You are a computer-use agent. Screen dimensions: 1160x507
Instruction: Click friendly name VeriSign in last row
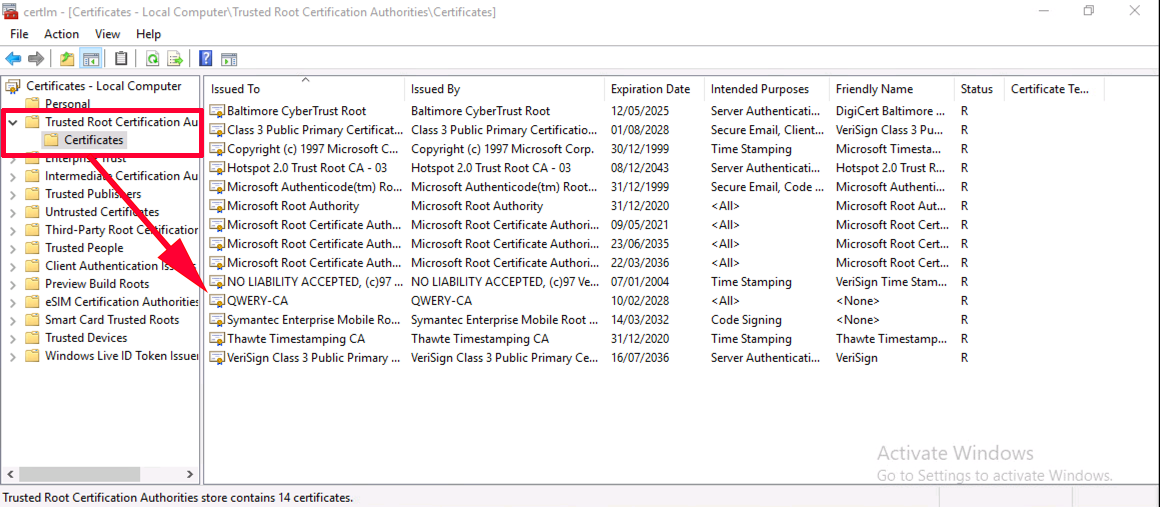857,357
